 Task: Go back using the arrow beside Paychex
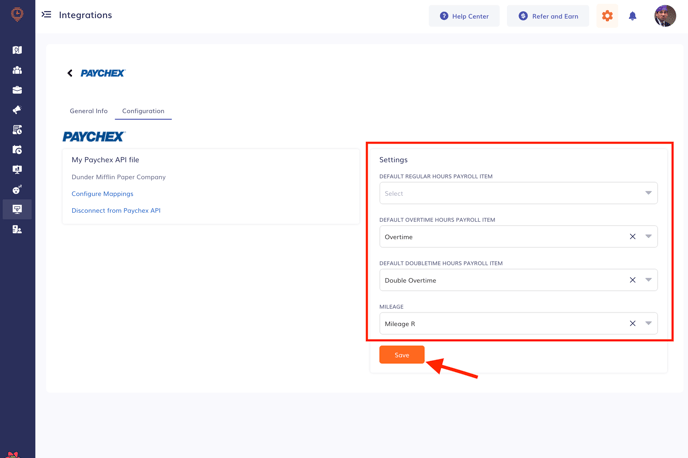click(70, 73)
